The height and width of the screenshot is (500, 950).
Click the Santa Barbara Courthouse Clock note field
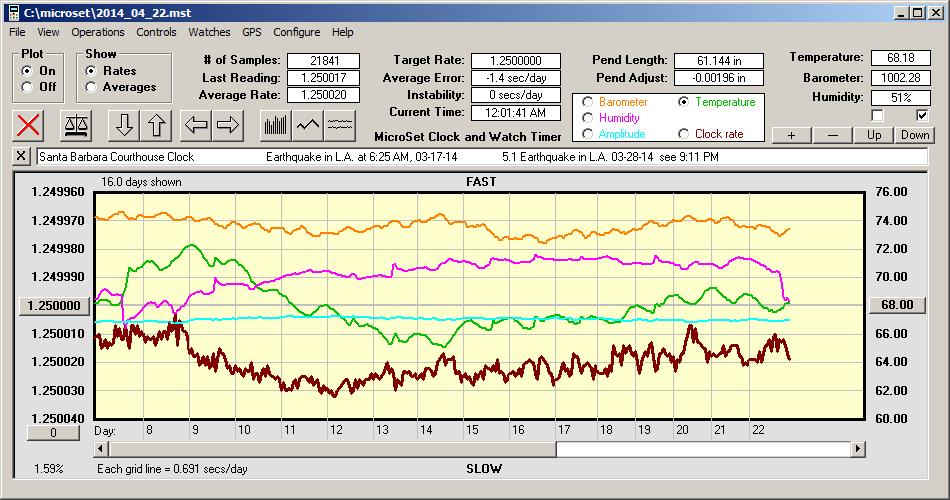pyautogui.click(x=482, y=156)
